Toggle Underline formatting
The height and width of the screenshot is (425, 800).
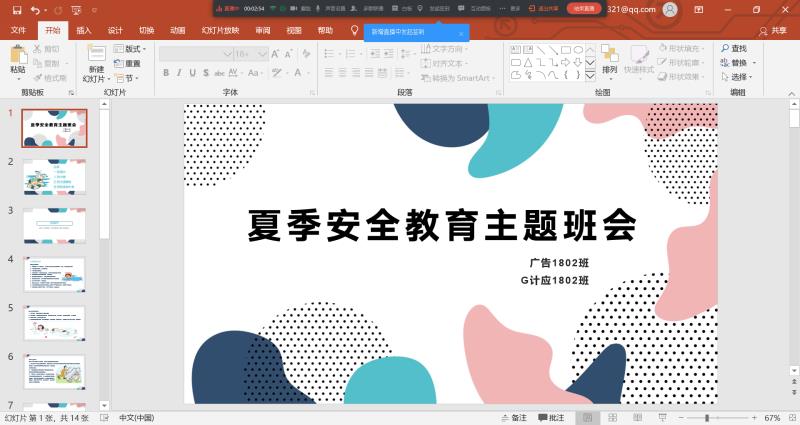(192, 73)
